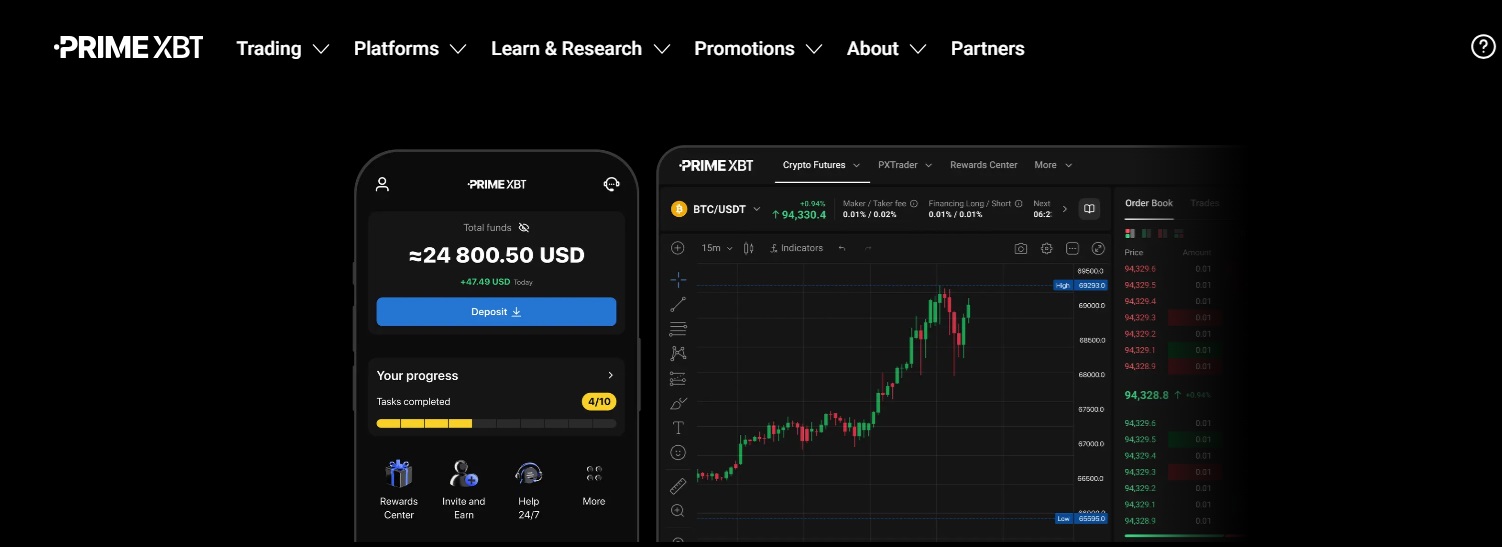Click the Bitcoin coin icon beside BTC/USDT
Viewport: 1502px width, 547px height.
click(x=679, y=209)
